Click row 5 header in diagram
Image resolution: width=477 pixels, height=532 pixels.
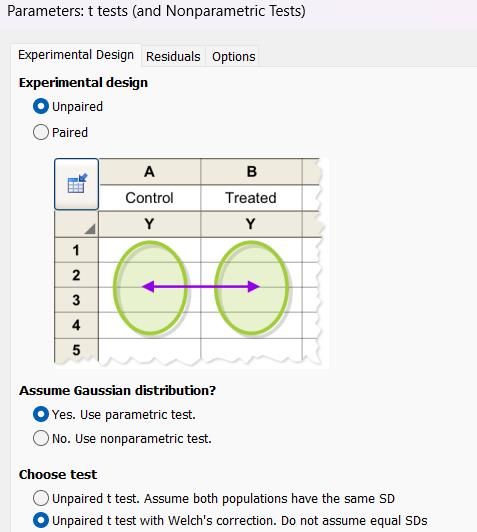pyautogui.click(x=76, y=350)
